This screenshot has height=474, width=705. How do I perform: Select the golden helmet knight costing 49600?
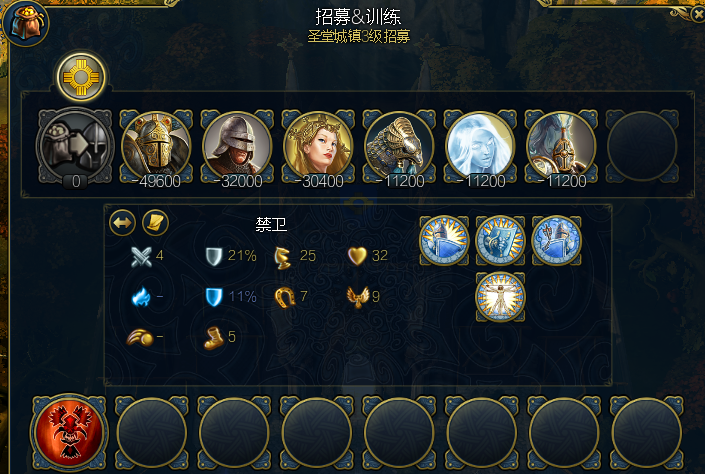coord(156,147)
